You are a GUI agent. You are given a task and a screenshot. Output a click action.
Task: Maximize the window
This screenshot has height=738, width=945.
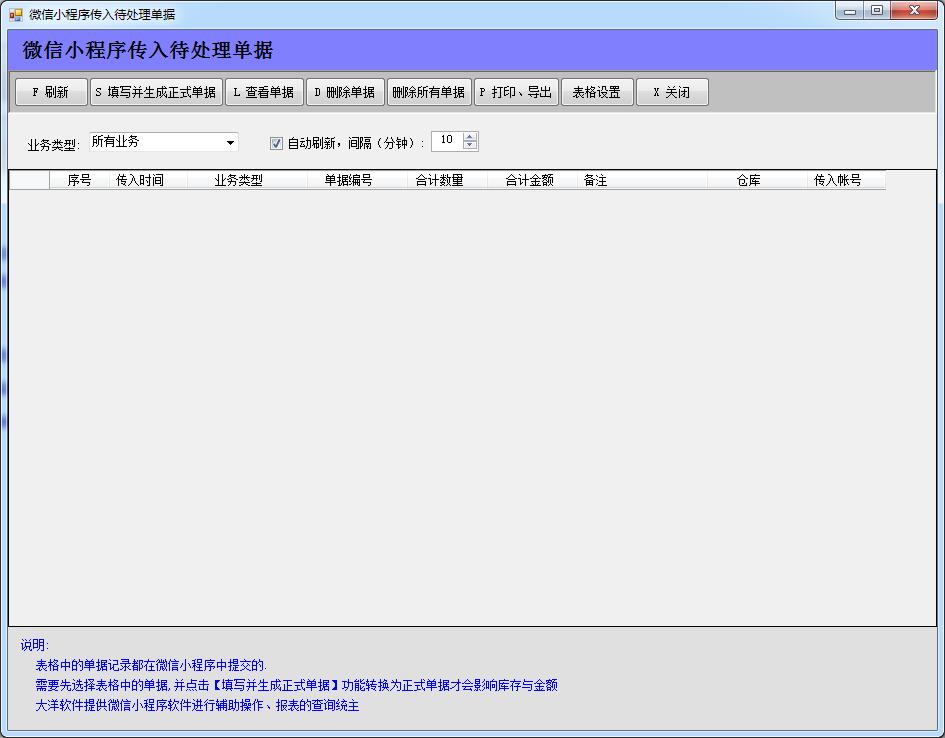pos(878,11)
